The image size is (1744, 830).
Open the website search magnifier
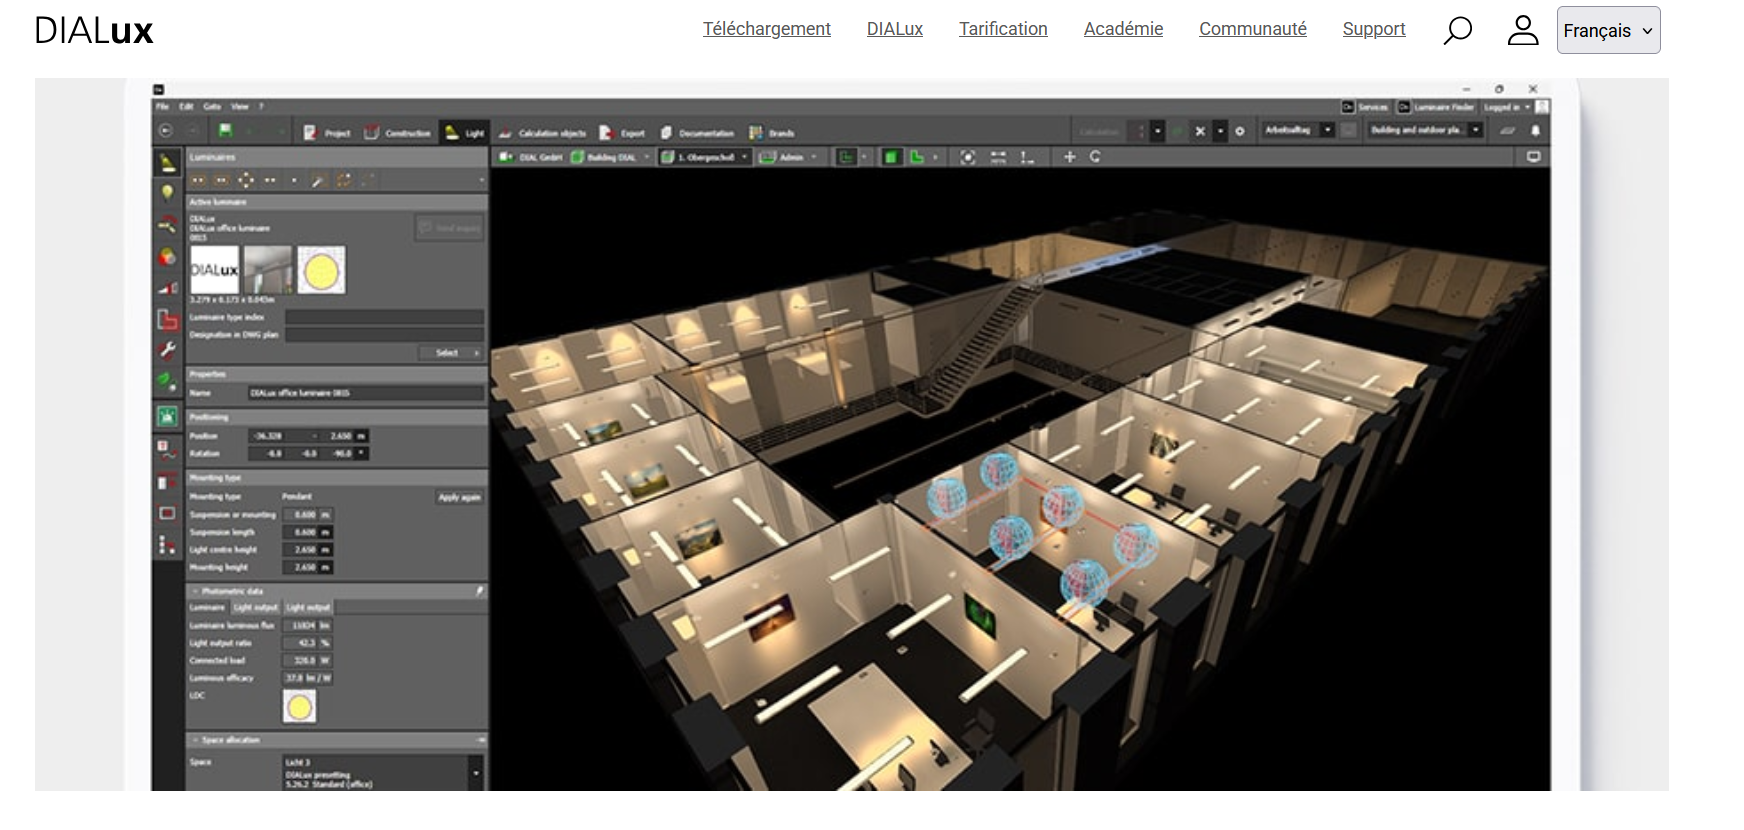(x=1457, y=30)
